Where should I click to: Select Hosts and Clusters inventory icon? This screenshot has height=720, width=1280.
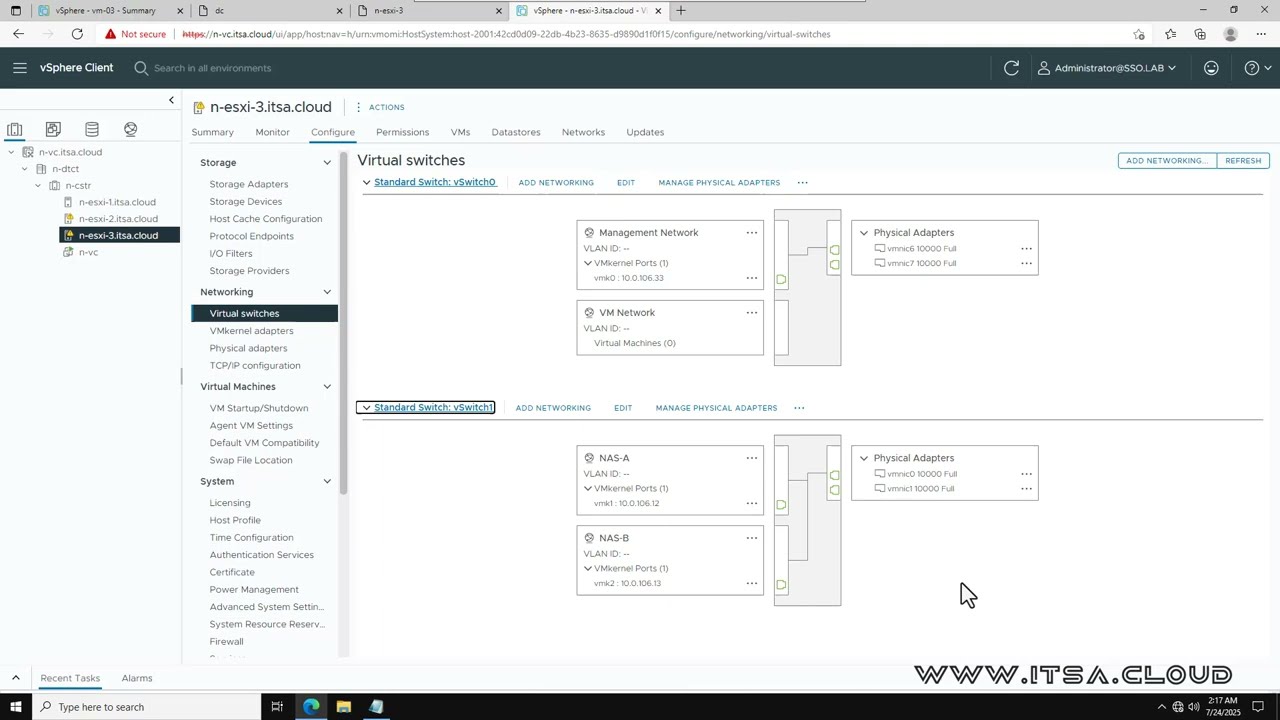(x=15, y=129)
